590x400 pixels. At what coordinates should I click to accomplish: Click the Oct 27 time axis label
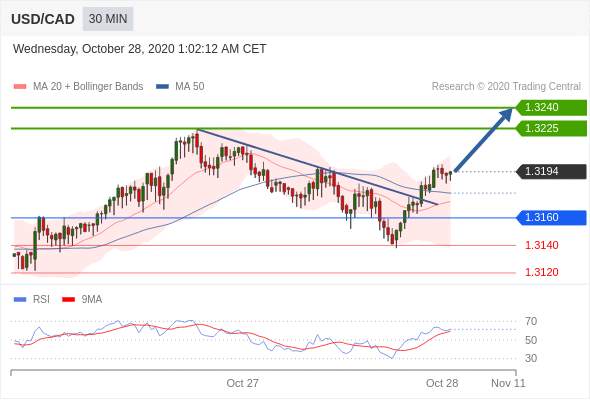(x=242, y=383)
